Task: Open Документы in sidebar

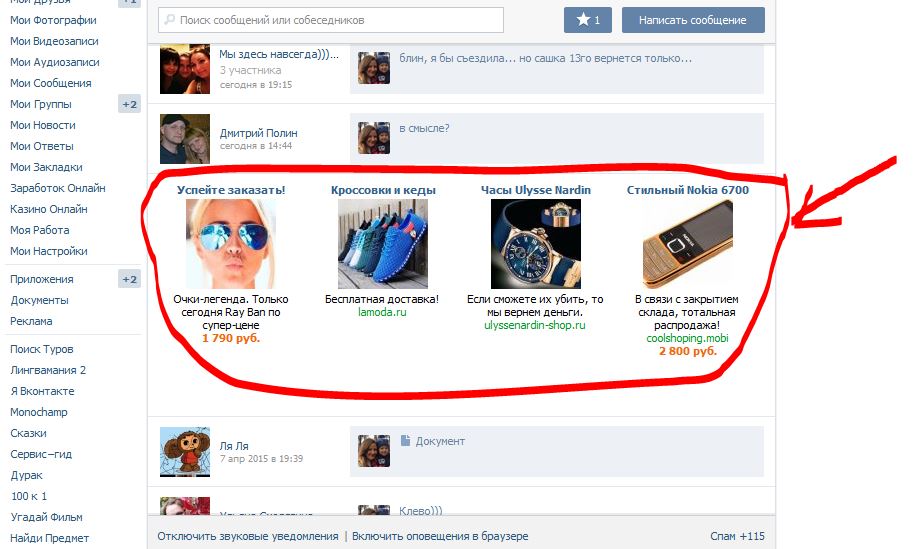Action: [39, 300]
